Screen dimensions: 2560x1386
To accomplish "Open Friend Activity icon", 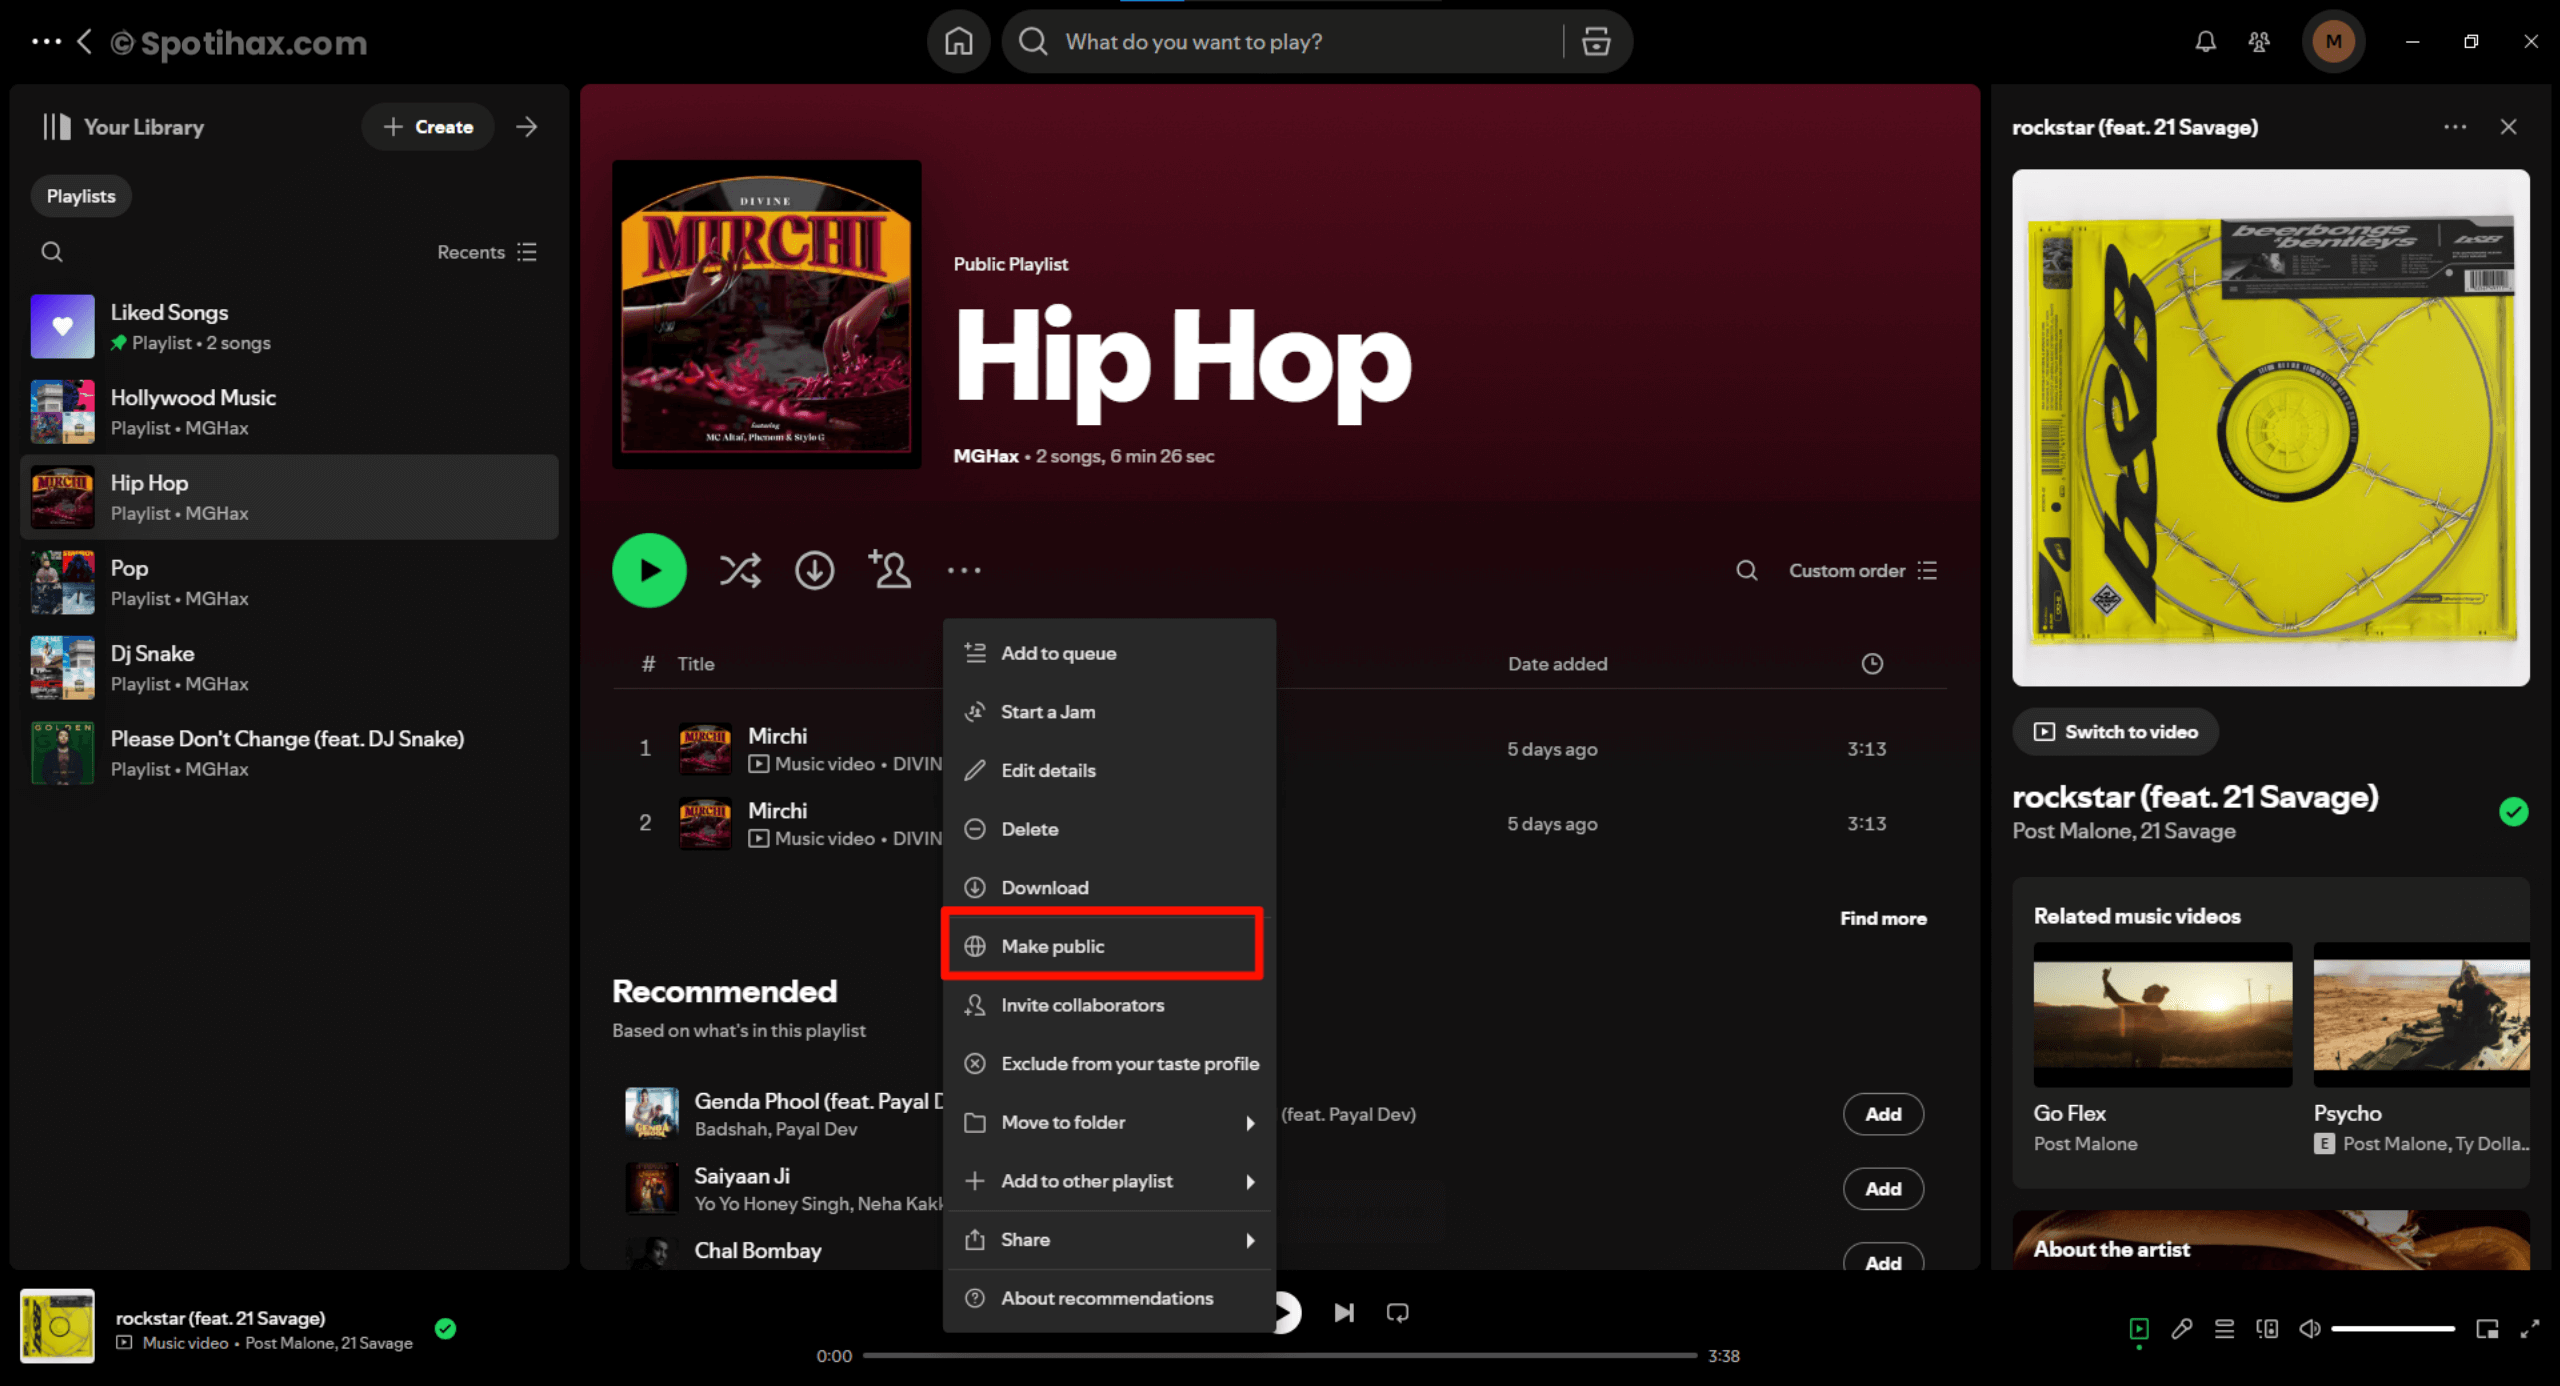I will 2259,42.
